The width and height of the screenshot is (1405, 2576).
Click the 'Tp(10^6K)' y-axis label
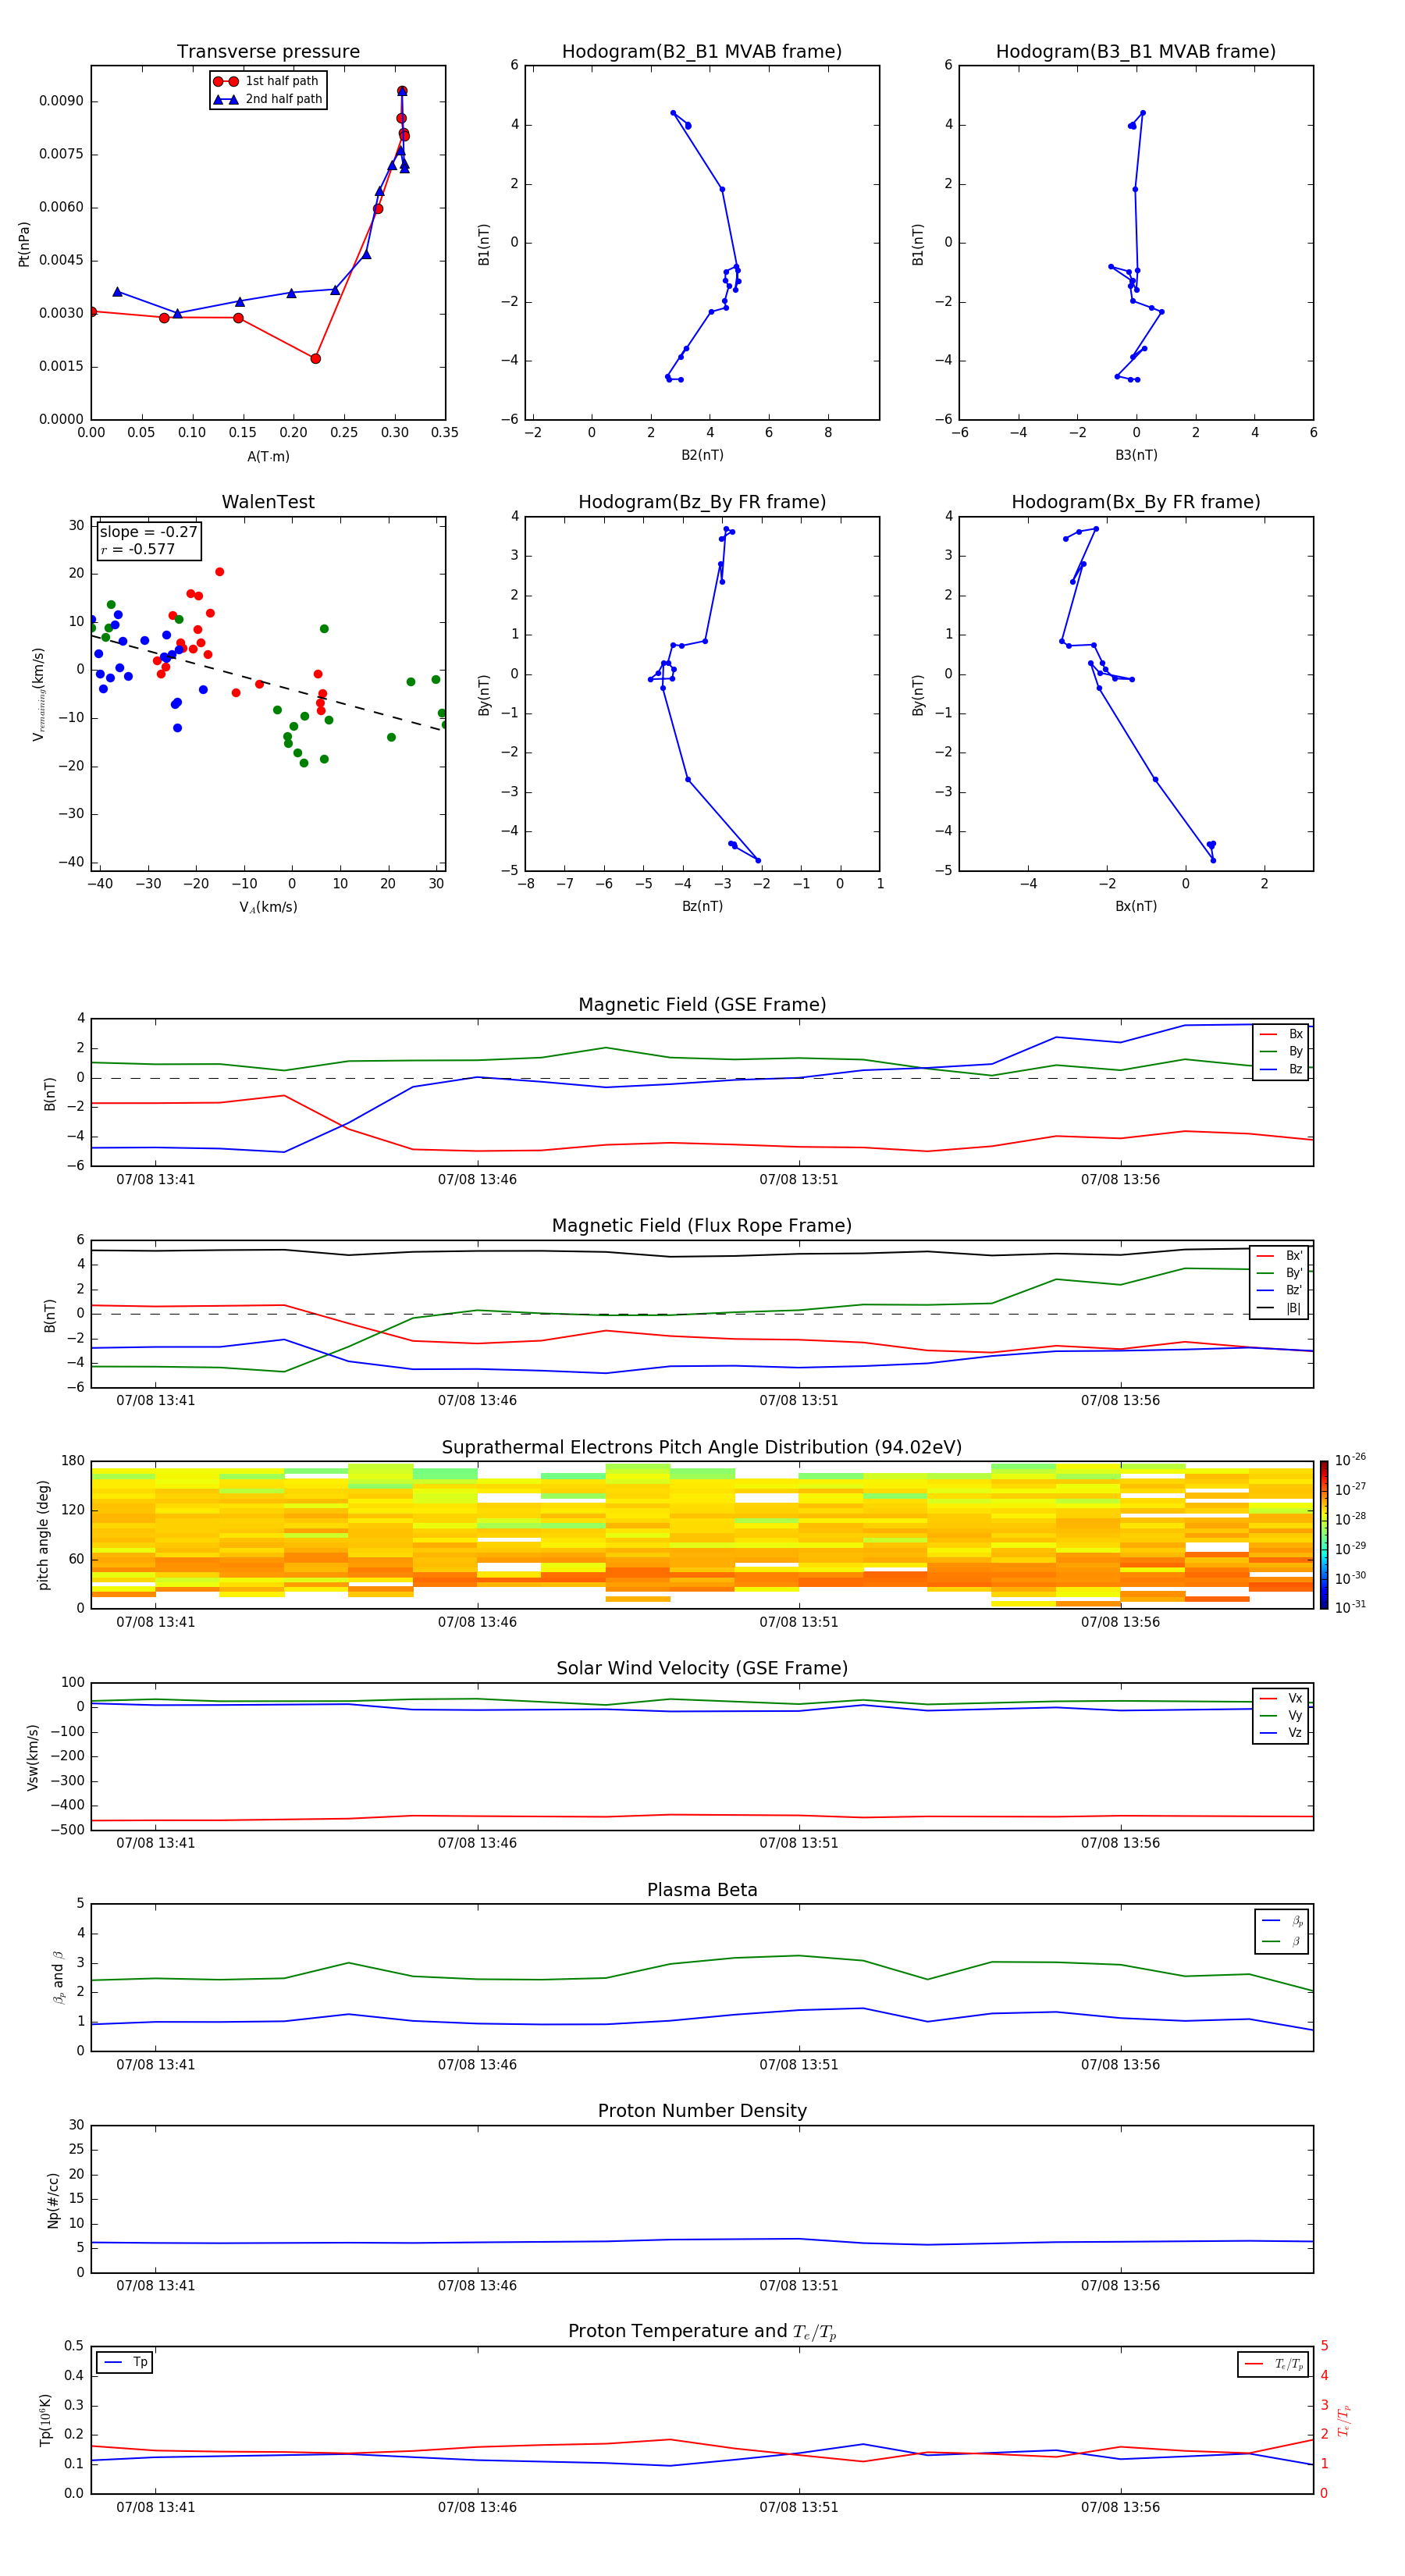click(x=45, y=2420)
